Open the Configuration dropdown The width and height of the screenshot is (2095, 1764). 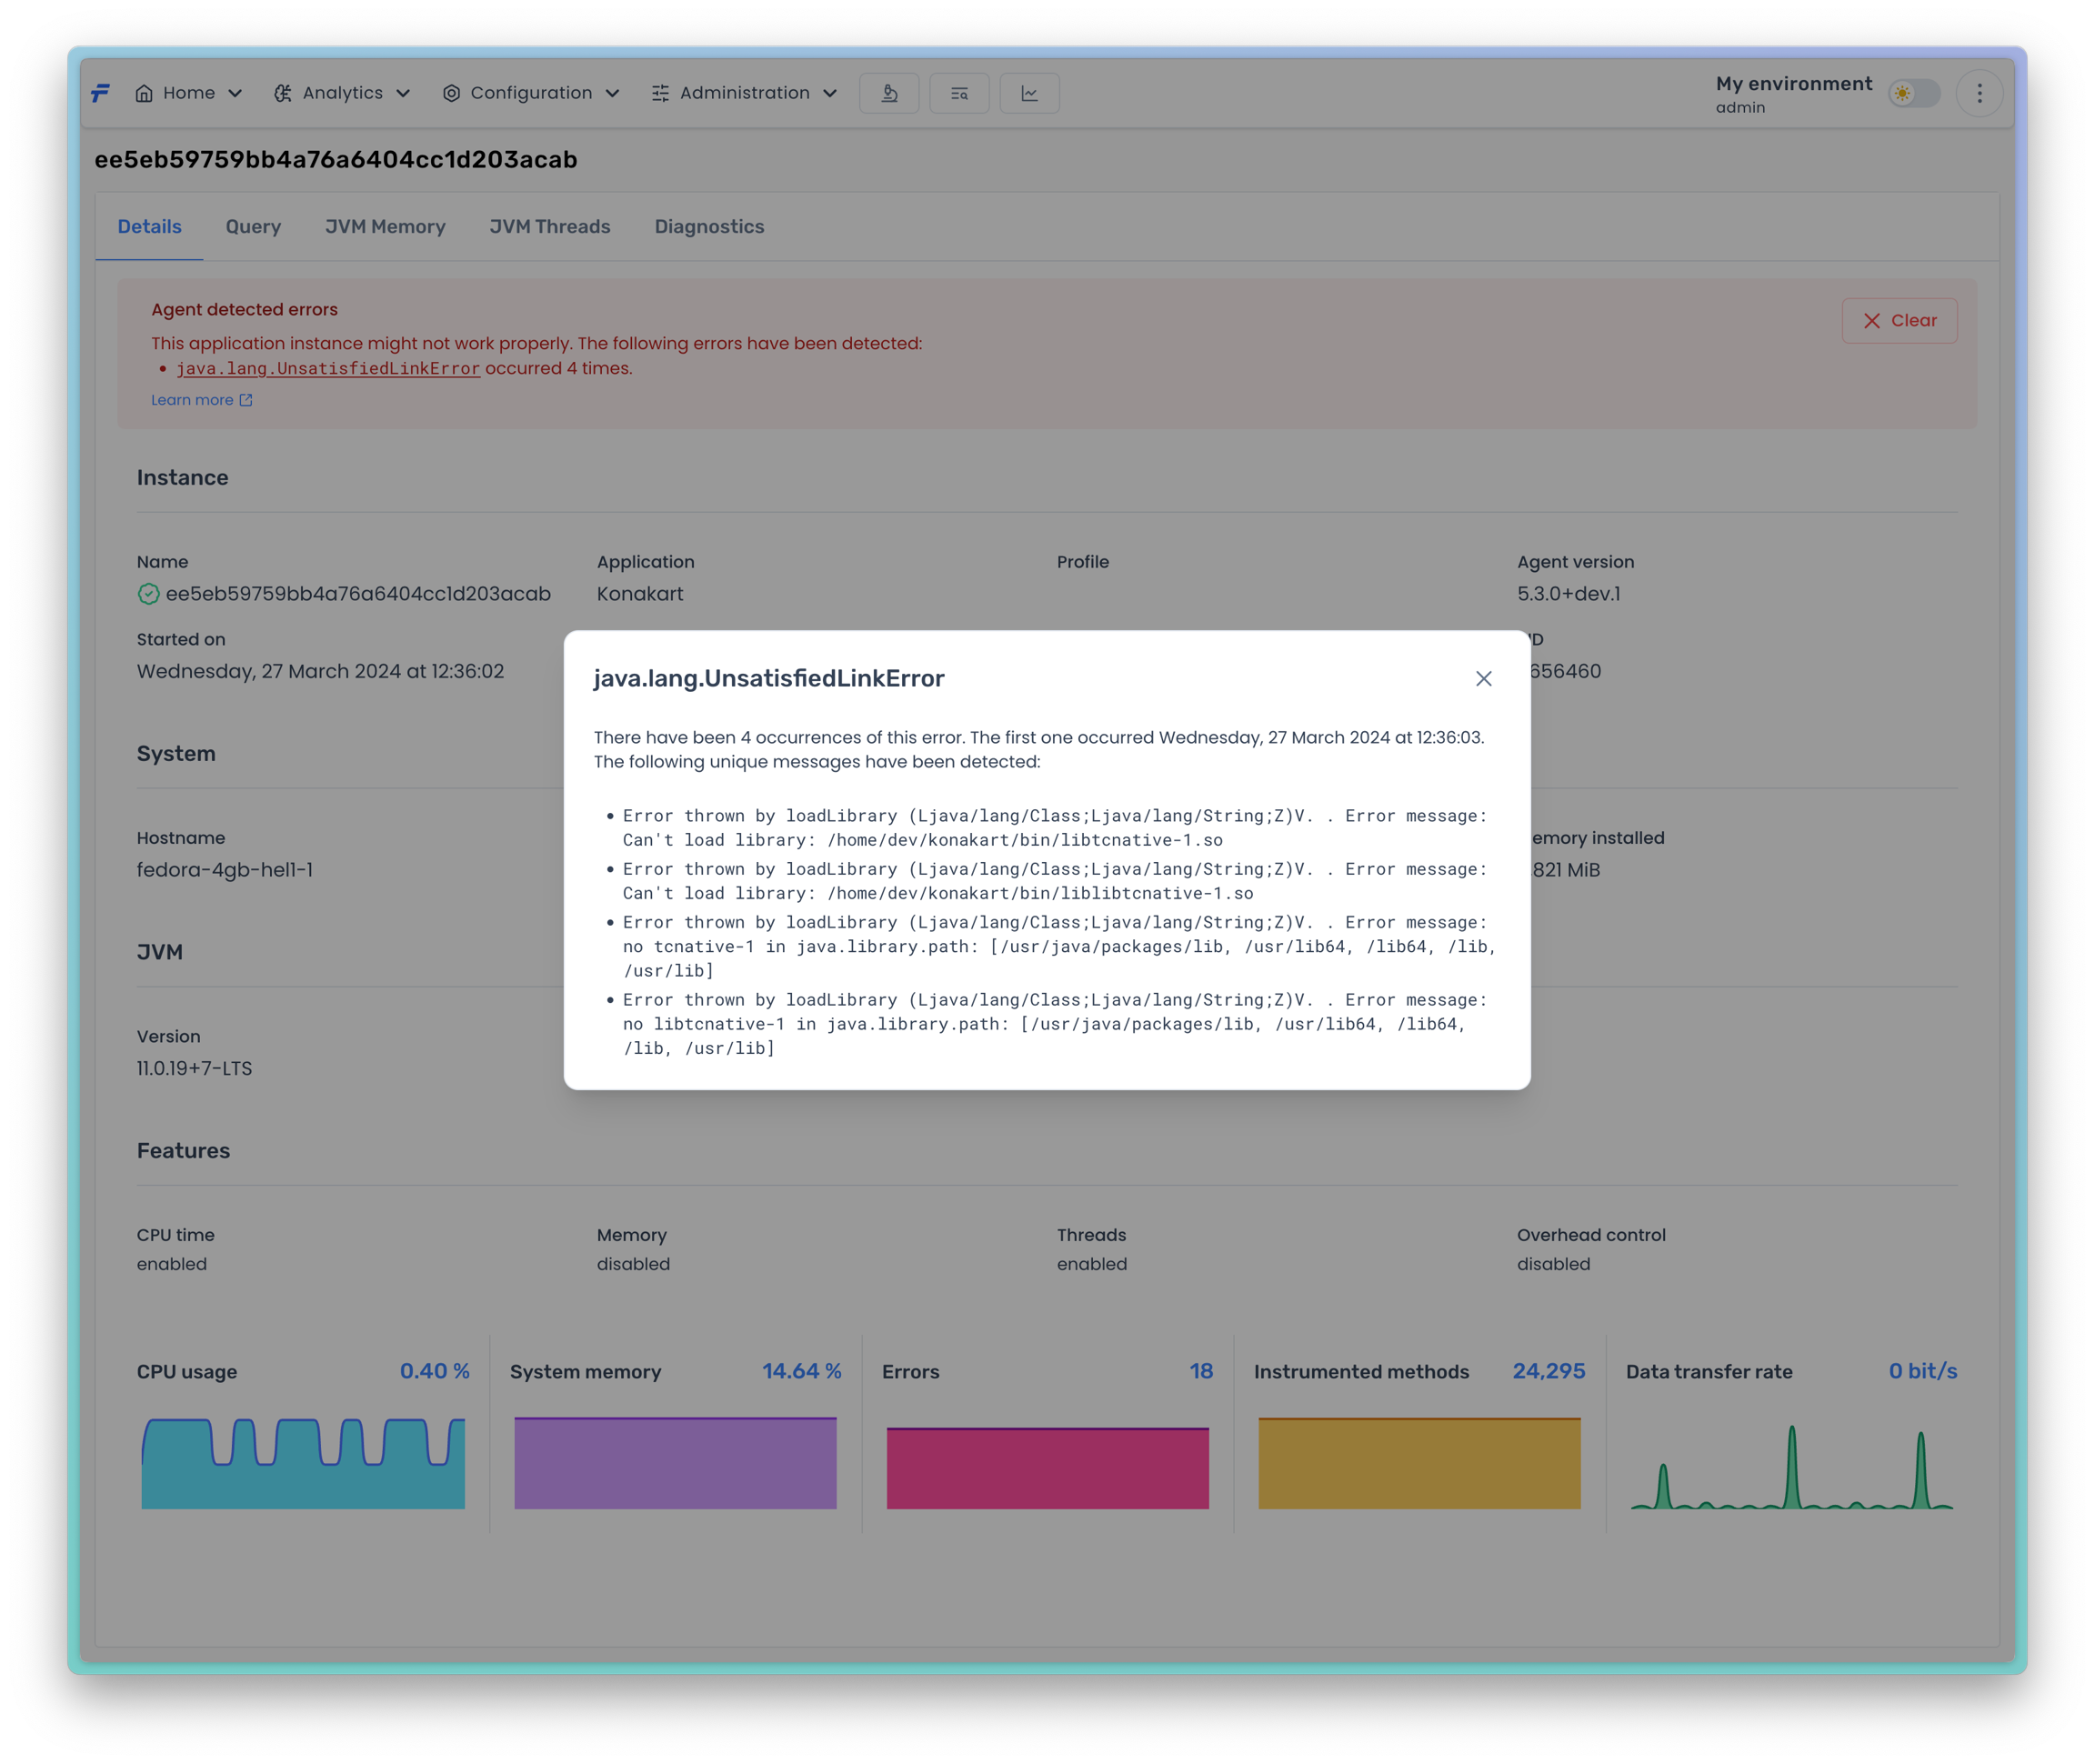click(531, 93)
